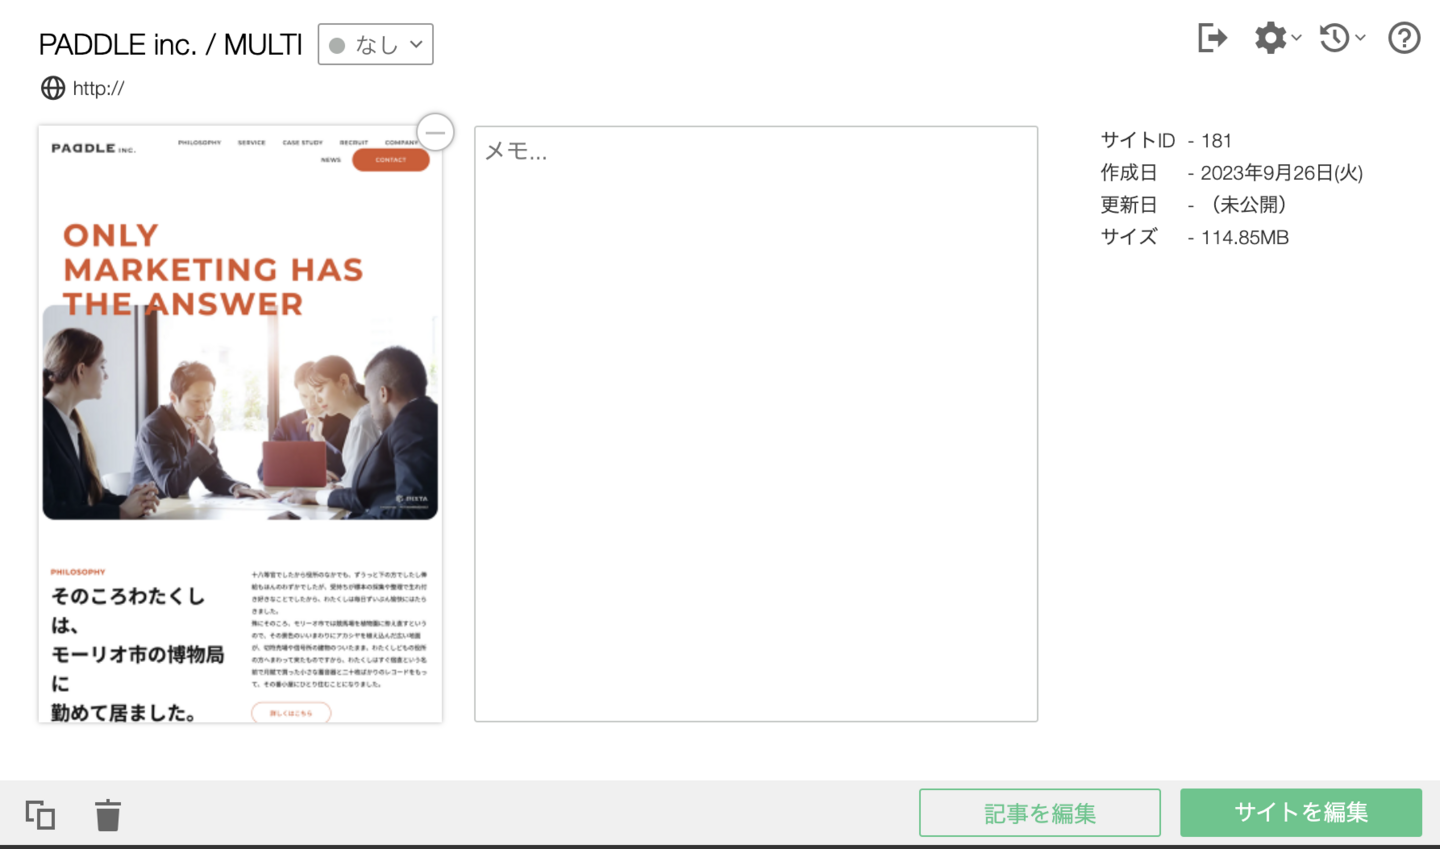This screenshot has height=849, width=1440.
Task: Click the 詳しくはこちら button in preview
Action: [x=291, y=713]
